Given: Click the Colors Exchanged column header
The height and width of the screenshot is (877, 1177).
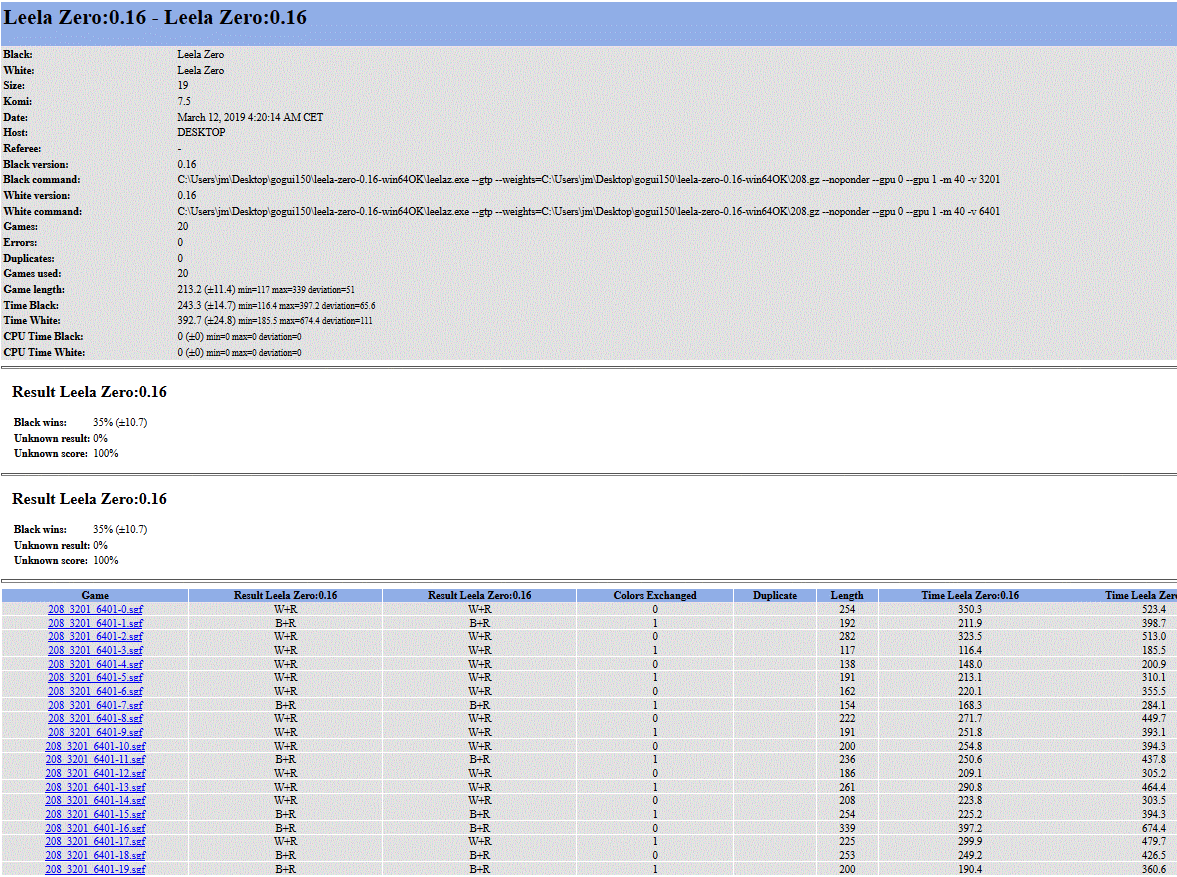Looking at the screenshot, I should [x=655, y=596].
